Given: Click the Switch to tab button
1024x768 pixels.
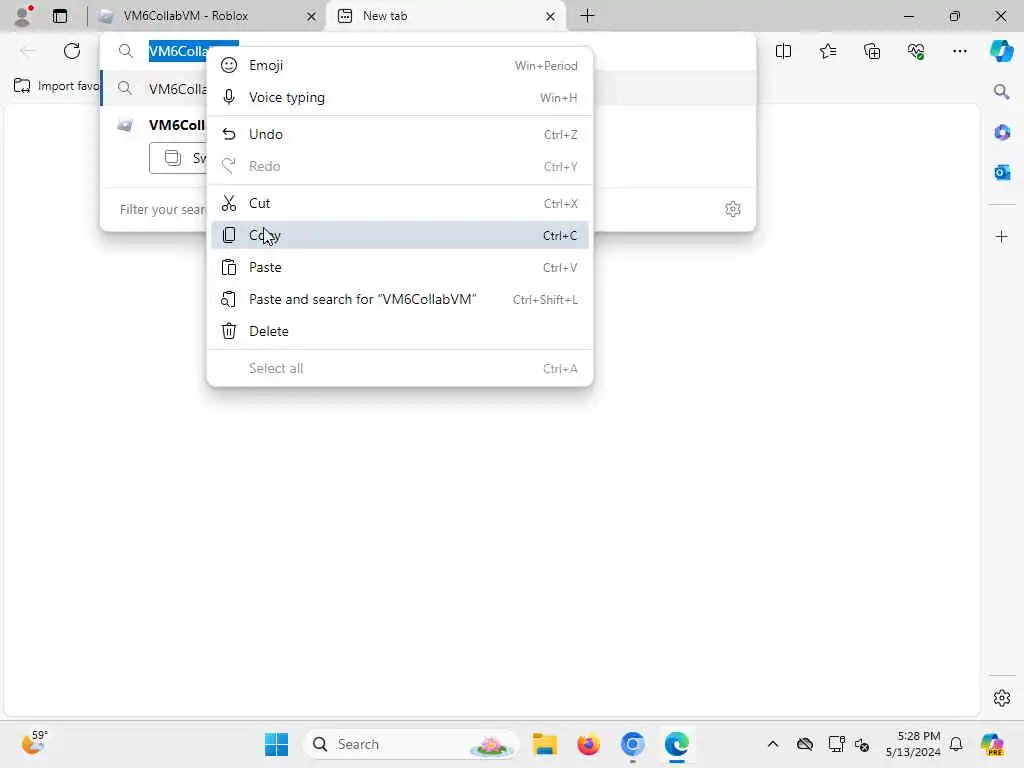Looking at the screenshot, I should [178, 158].
